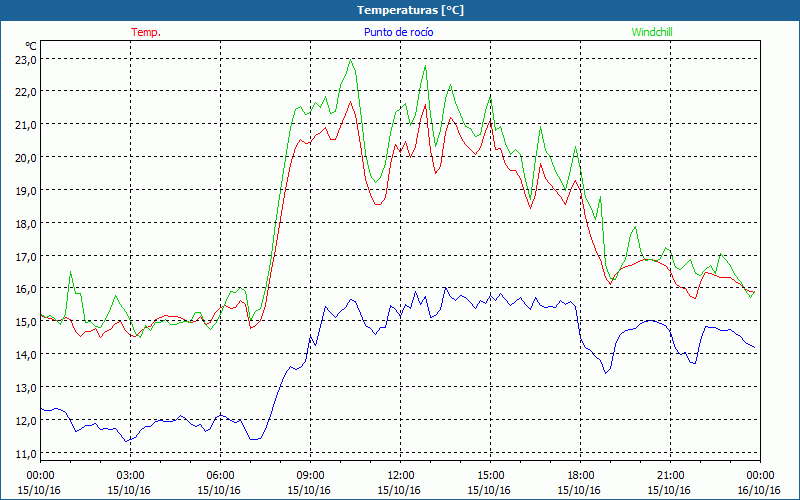This screenshot has width=800, height=500.
Task: Click the 16,0 value on y-axis
Action: coord(26,289)
